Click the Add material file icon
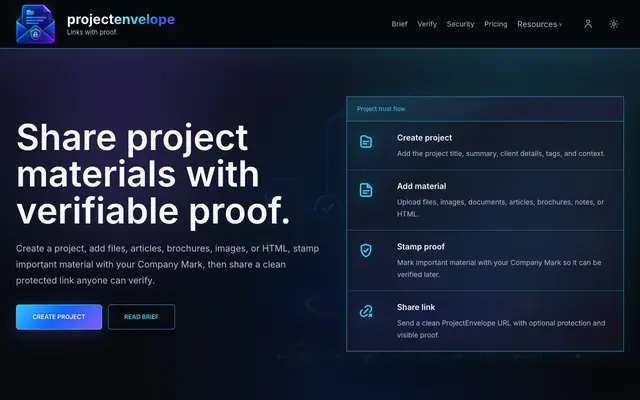 (x=366, y=190)
